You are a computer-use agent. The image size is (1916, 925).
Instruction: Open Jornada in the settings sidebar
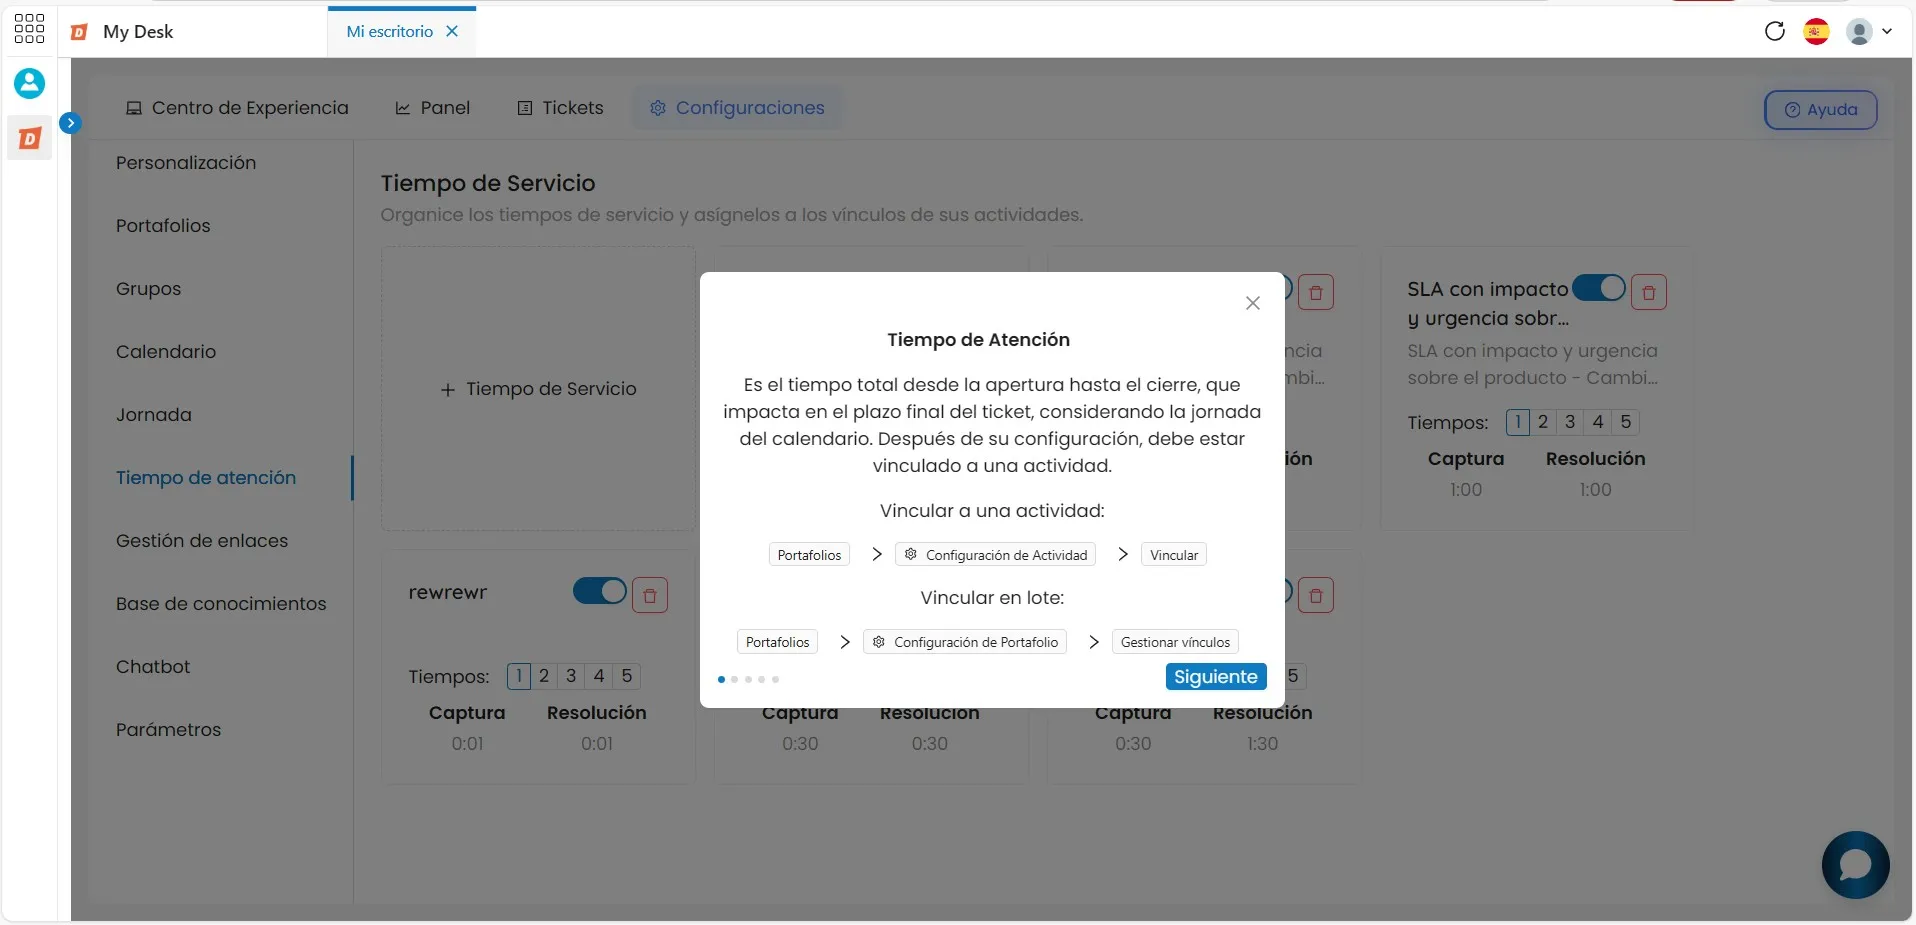[153, 415]
